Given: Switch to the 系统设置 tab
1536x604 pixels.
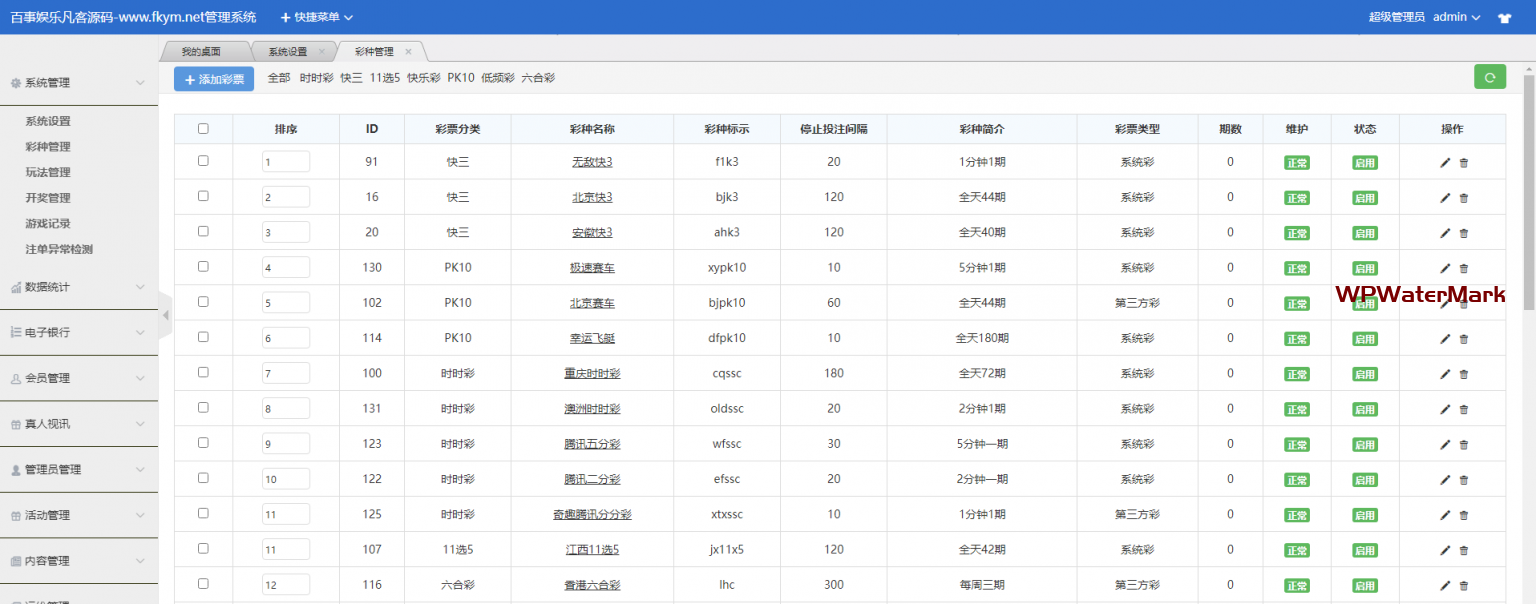Looking at the screenshot, I should click(288, 51).
